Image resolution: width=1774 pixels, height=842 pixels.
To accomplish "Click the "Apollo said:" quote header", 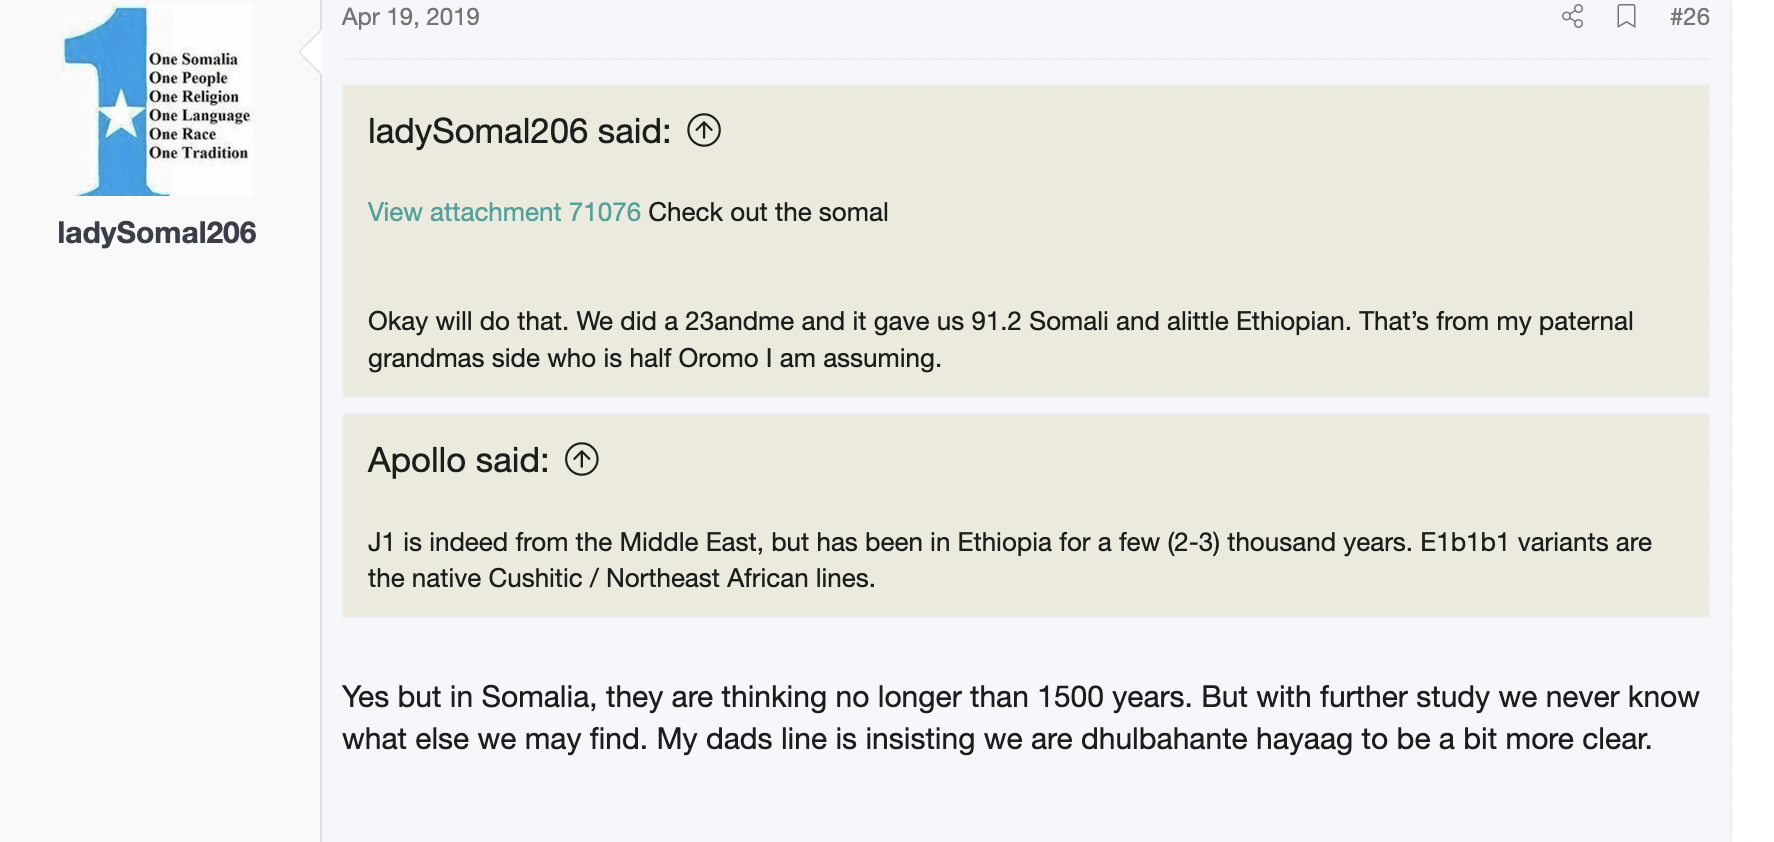I will 458,460.
